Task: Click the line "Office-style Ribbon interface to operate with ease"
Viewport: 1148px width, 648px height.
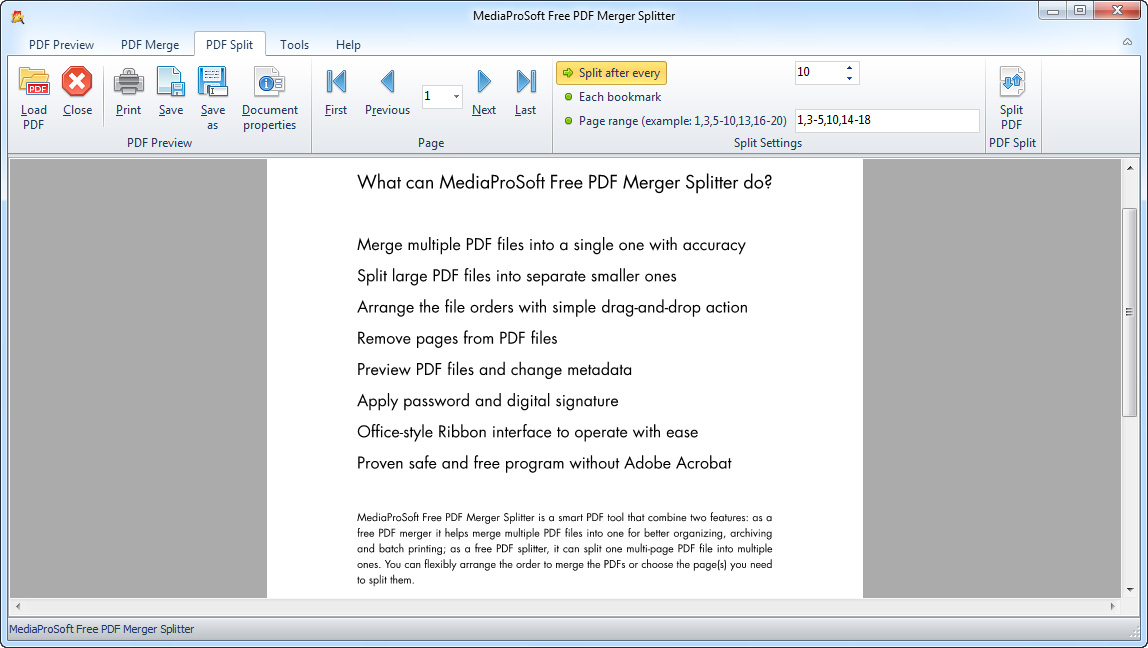Action: 527,432
